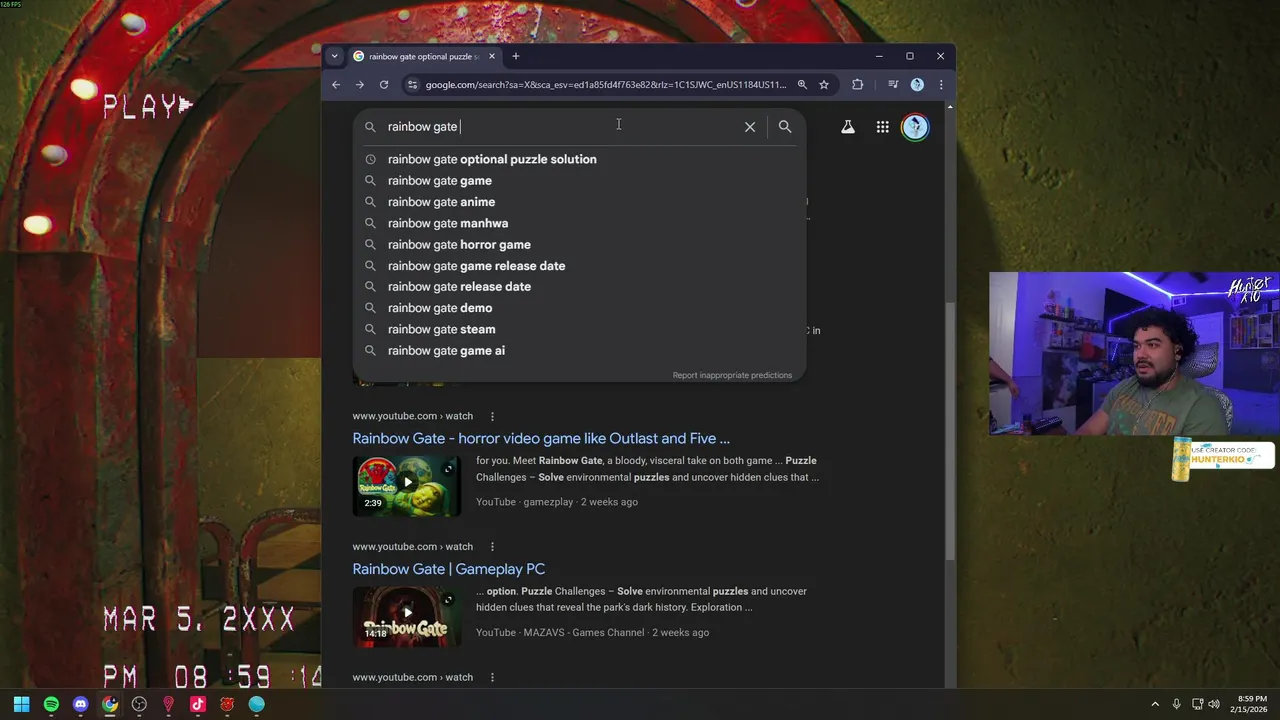Open 'Rainbow Gate - horror video game like Outlast' result
Image resolution: width=1280 pixels, height=720 pixels.
[x=541, y=438]
